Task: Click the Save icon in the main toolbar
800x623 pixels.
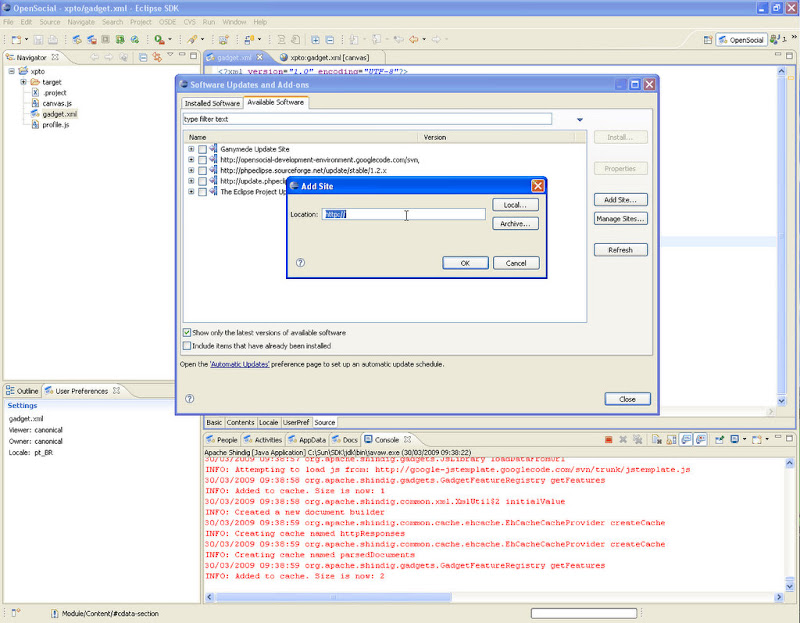Action: click(x=38, y=38)
